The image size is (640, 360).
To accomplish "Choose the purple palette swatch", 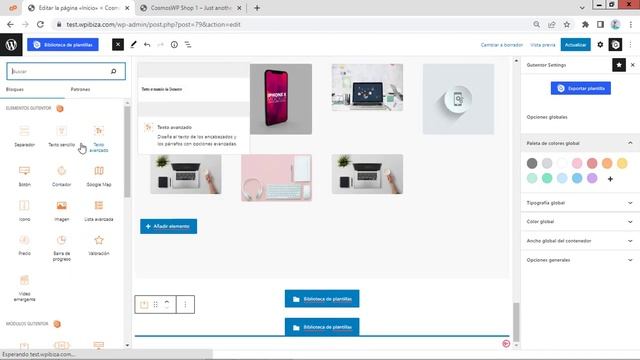I will 592,178.
